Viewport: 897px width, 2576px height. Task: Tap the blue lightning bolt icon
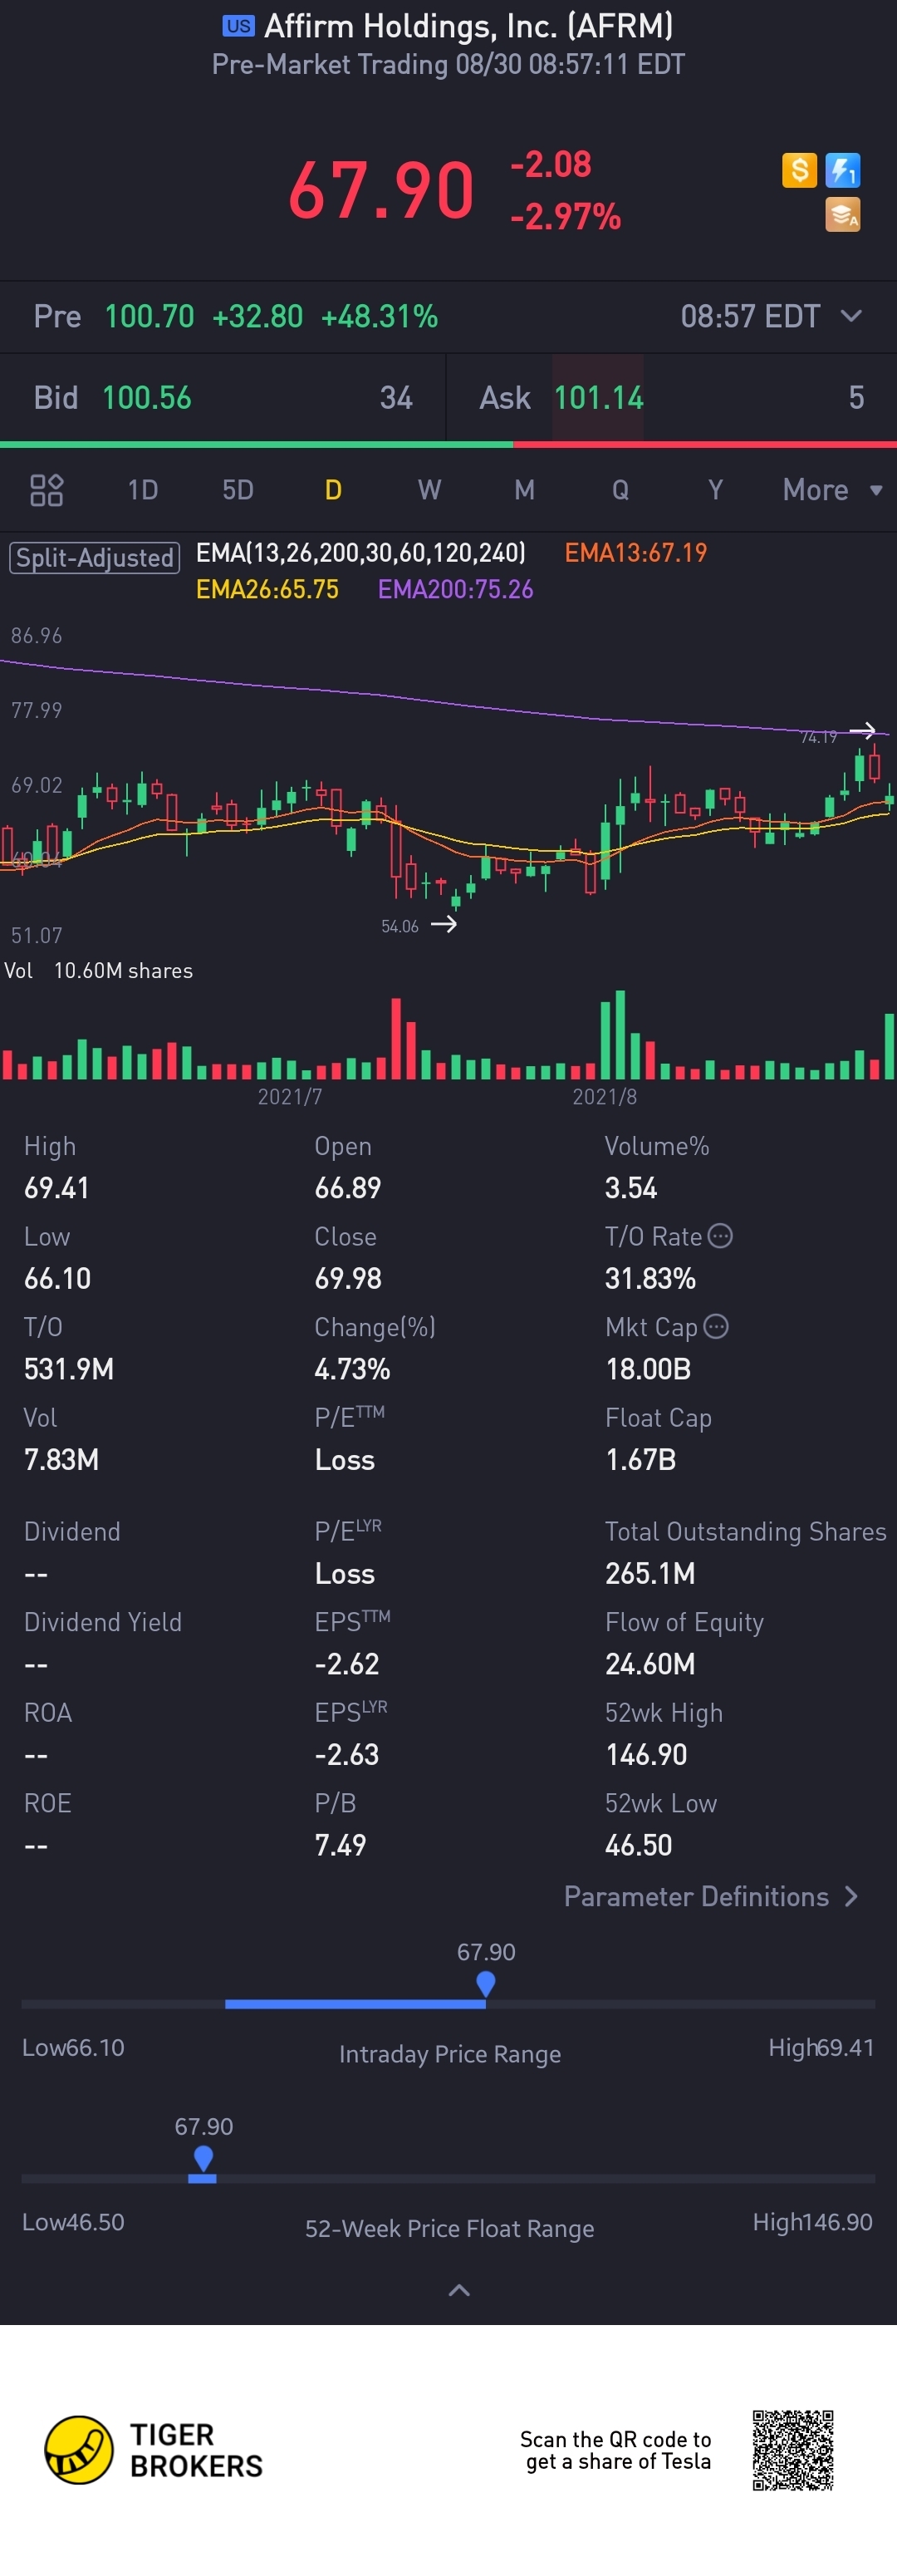pyautogui.click(x=842, y=170)
